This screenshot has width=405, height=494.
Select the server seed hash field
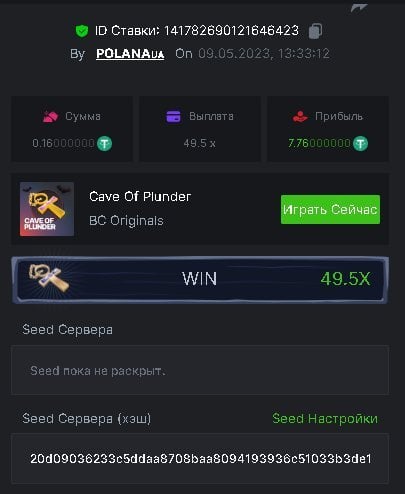click(200, 459)
